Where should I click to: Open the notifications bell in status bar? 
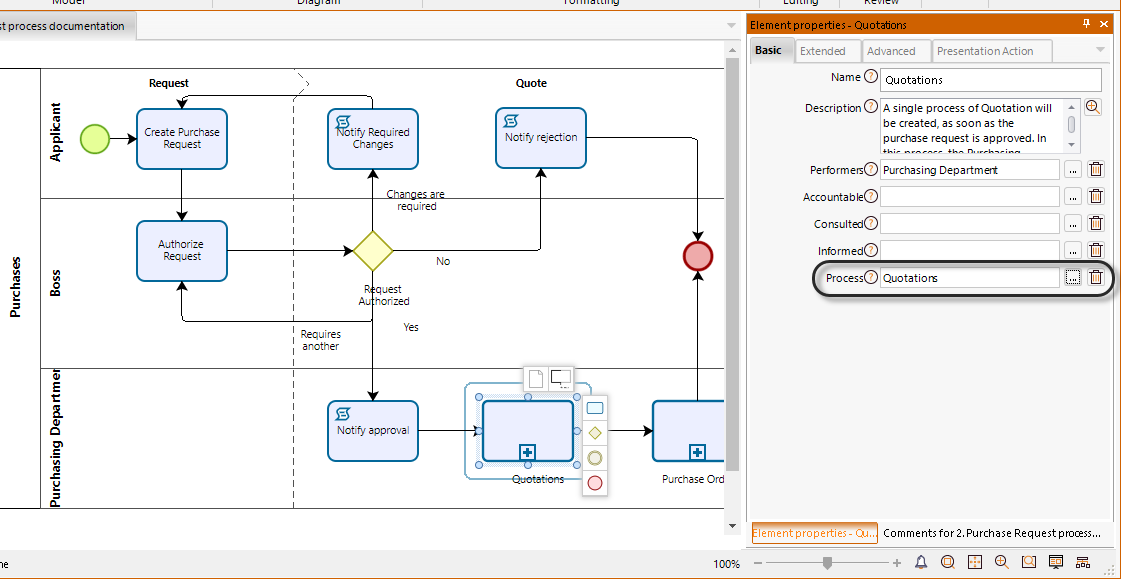pyautogui.click(x=921, y=562)
